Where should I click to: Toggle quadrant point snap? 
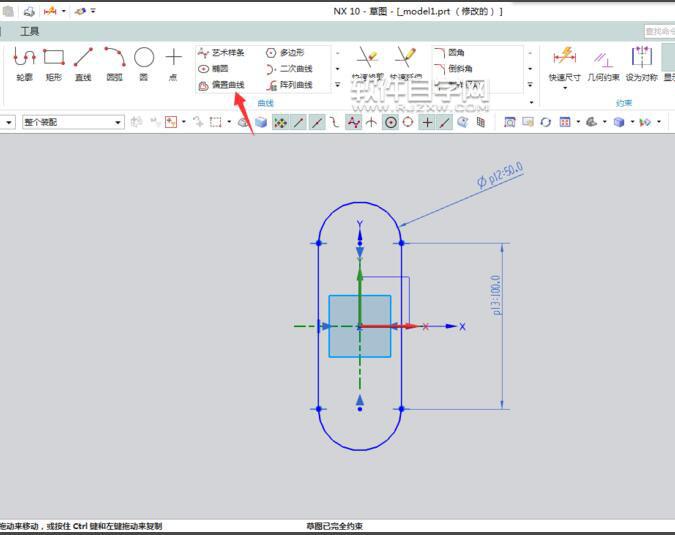click(408, 123)
